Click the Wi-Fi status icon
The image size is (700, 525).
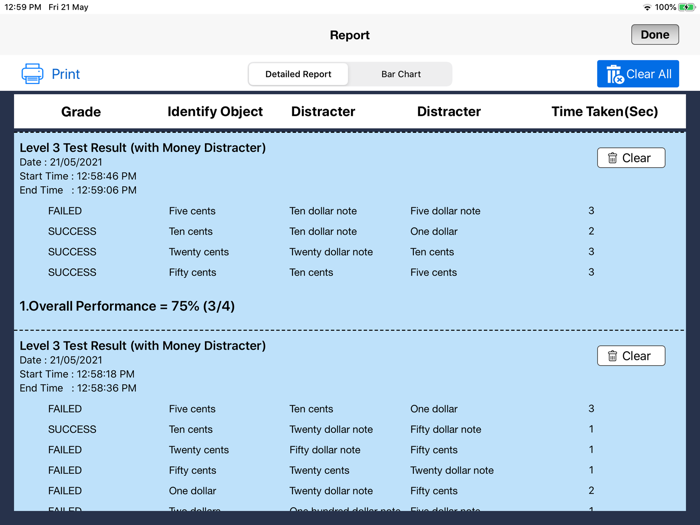(x=647, y=7)
